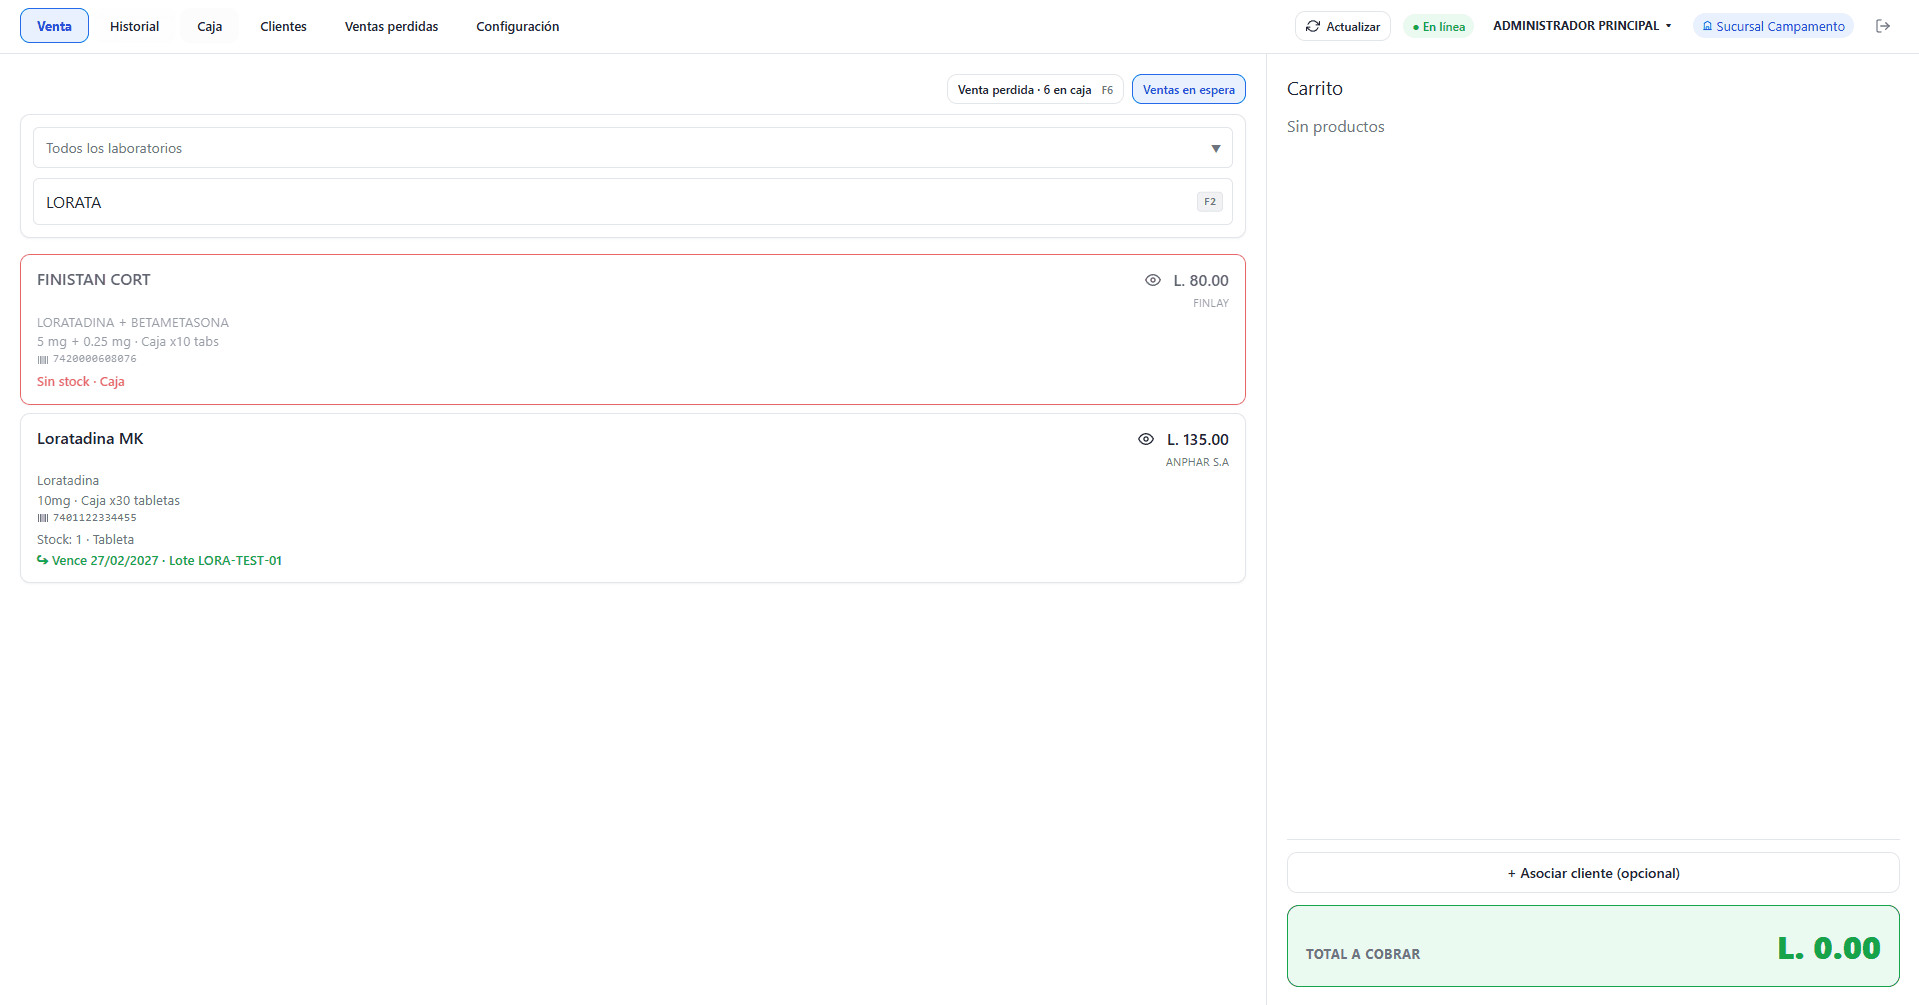
Task: Click the arrow icon before Vence 27/02/2027
Action: point(43,560)
